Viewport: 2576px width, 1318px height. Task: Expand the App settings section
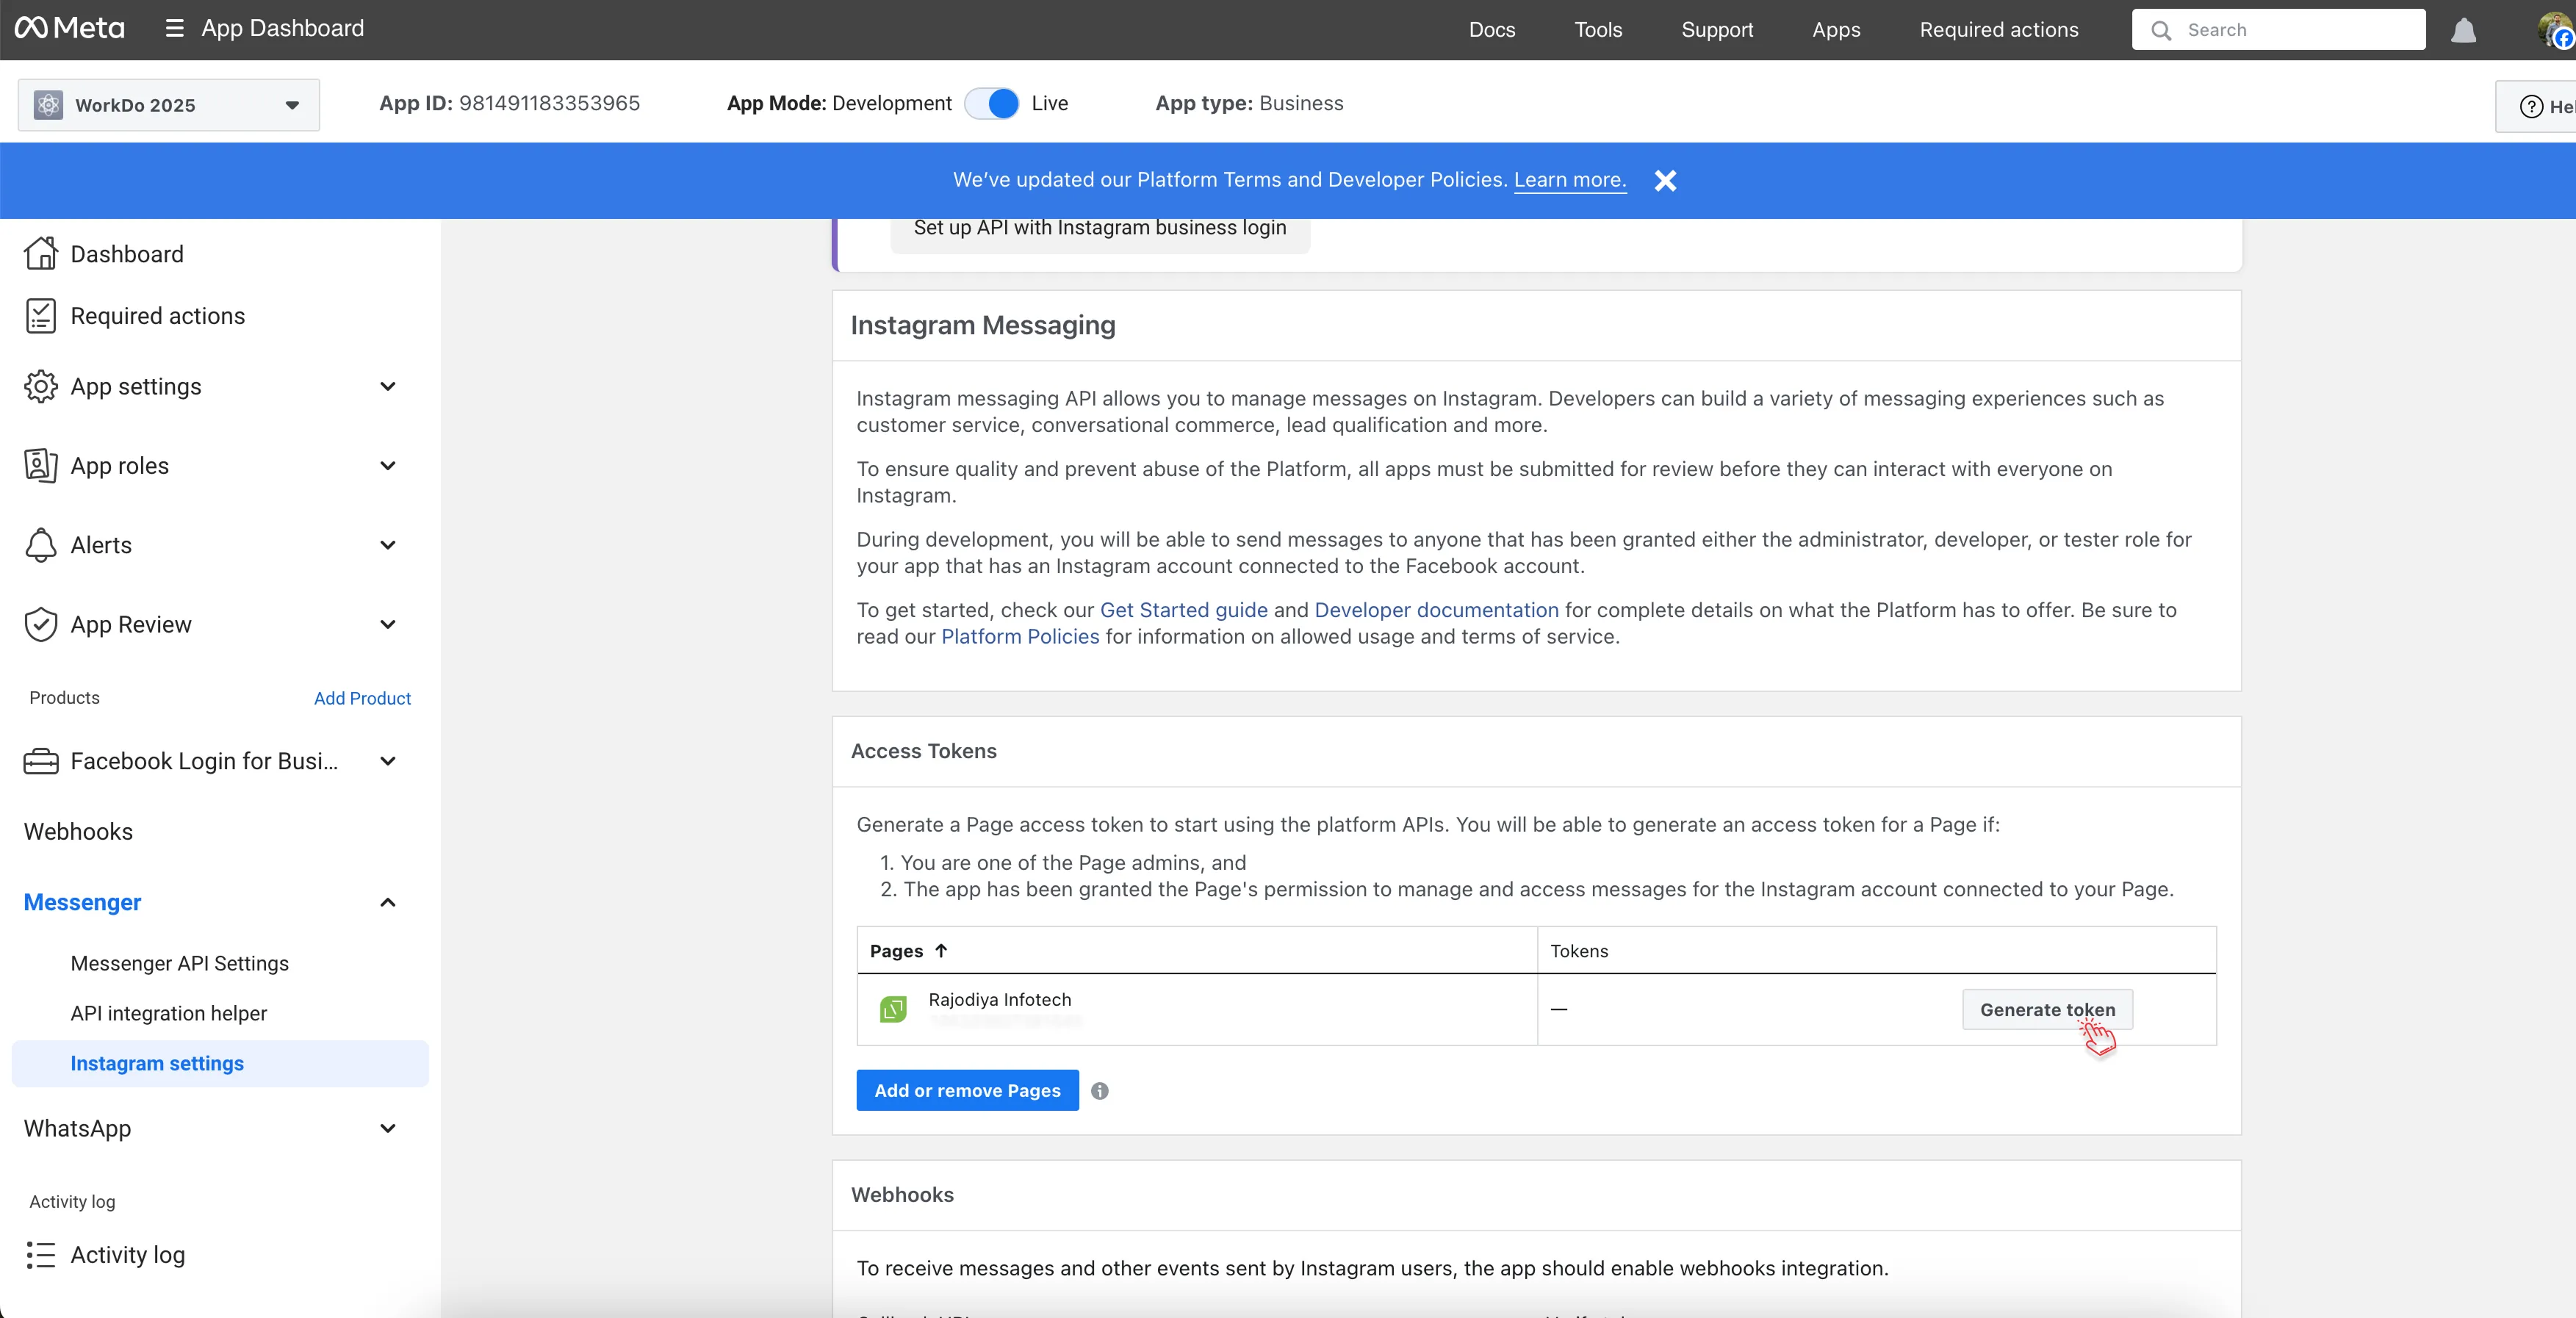pos(388,387)
